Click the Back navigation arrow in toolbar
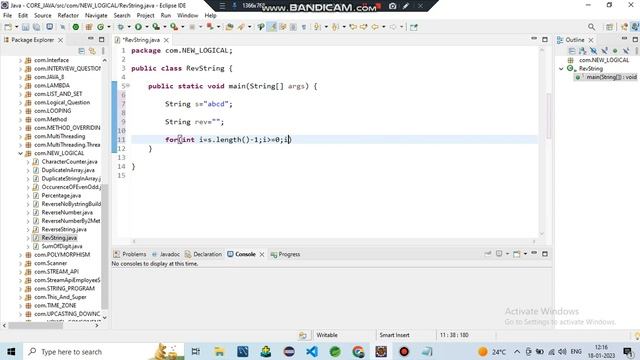The width and height of the screenshot is (640, 360). (x=375, y=27)
